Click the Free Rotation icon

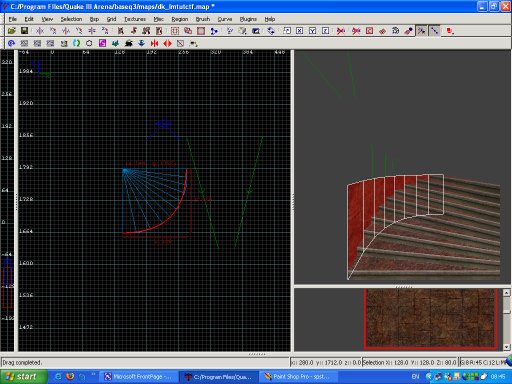pyautogui.click(x=271, y=31)
